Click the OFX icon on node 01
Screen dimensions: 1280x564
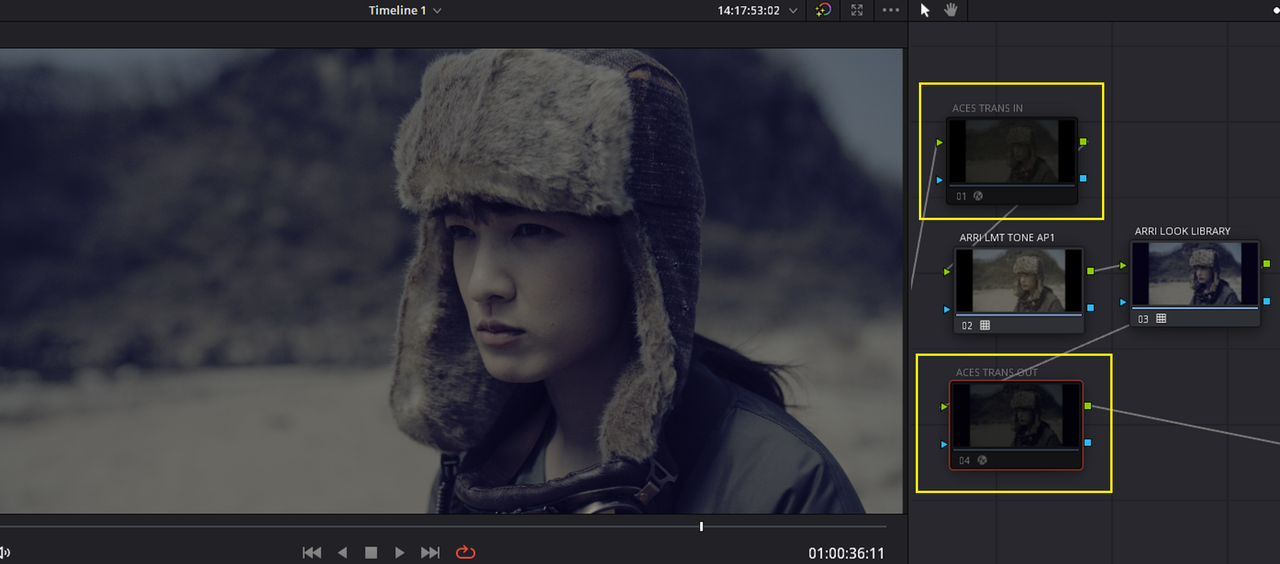[x=978, y=196]
